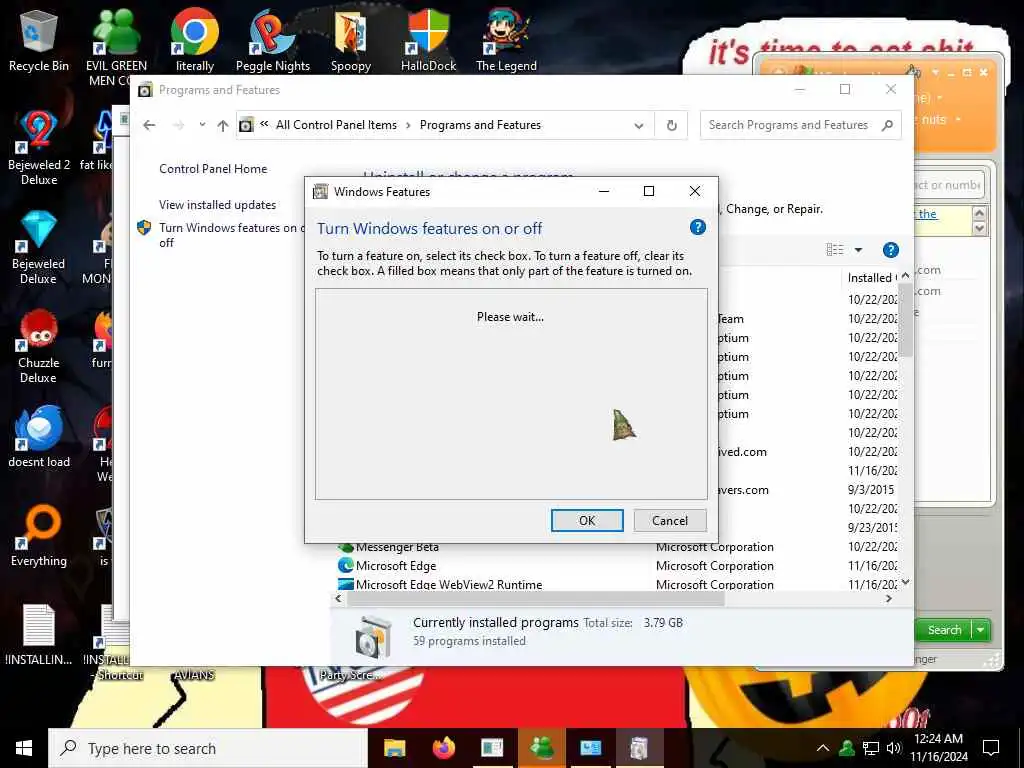Open the notification center icon
Image resolution: width=1024 pixels, height=768 pixels.
tap(991, 748)
